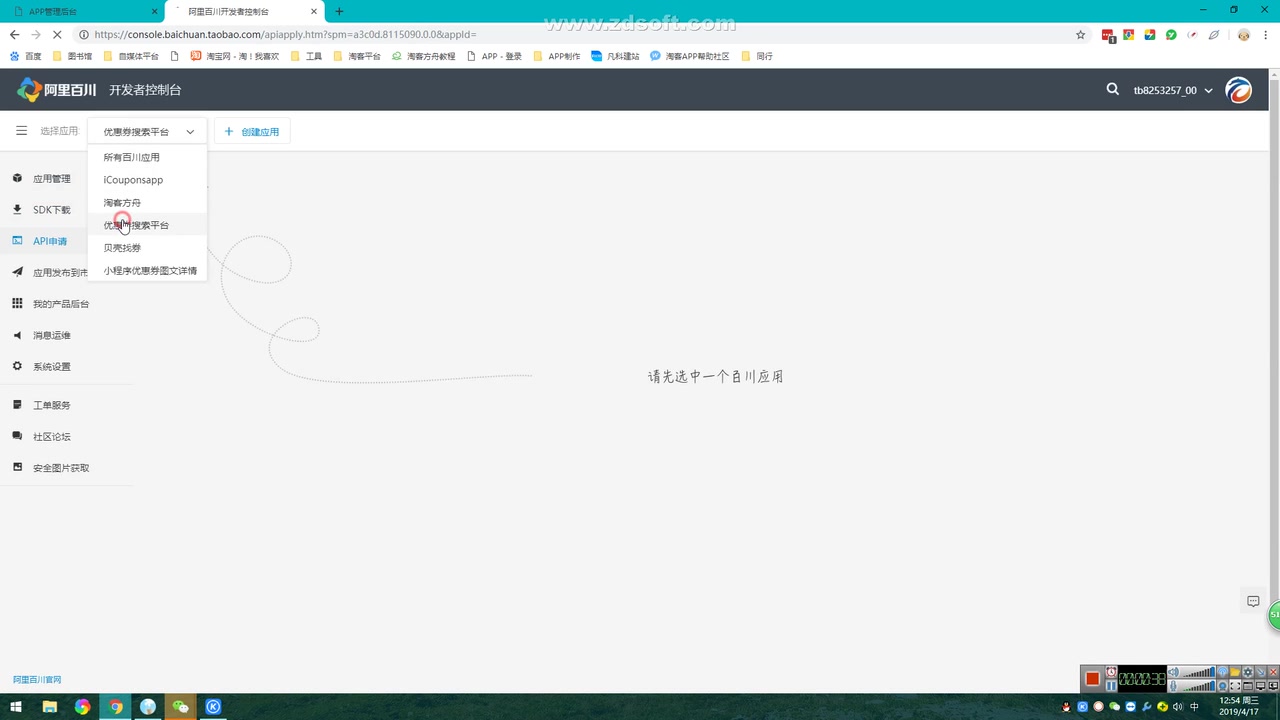Open the recorder settings gear
Screen dimensions: 1280x720
click(x=1248, y=672)
